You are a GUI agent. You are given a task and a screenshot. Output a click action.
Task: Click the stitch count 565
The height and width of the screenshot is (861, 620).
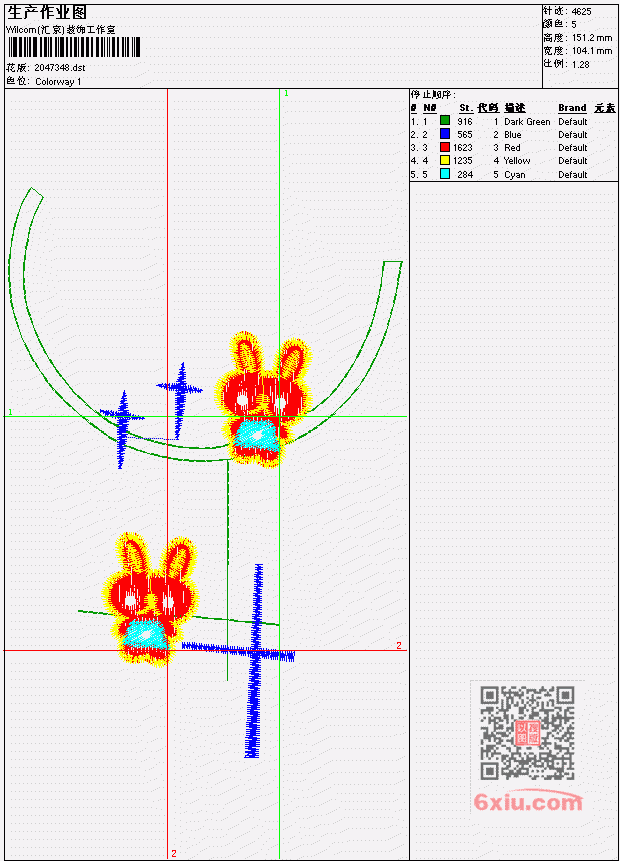tap(465, 135)
